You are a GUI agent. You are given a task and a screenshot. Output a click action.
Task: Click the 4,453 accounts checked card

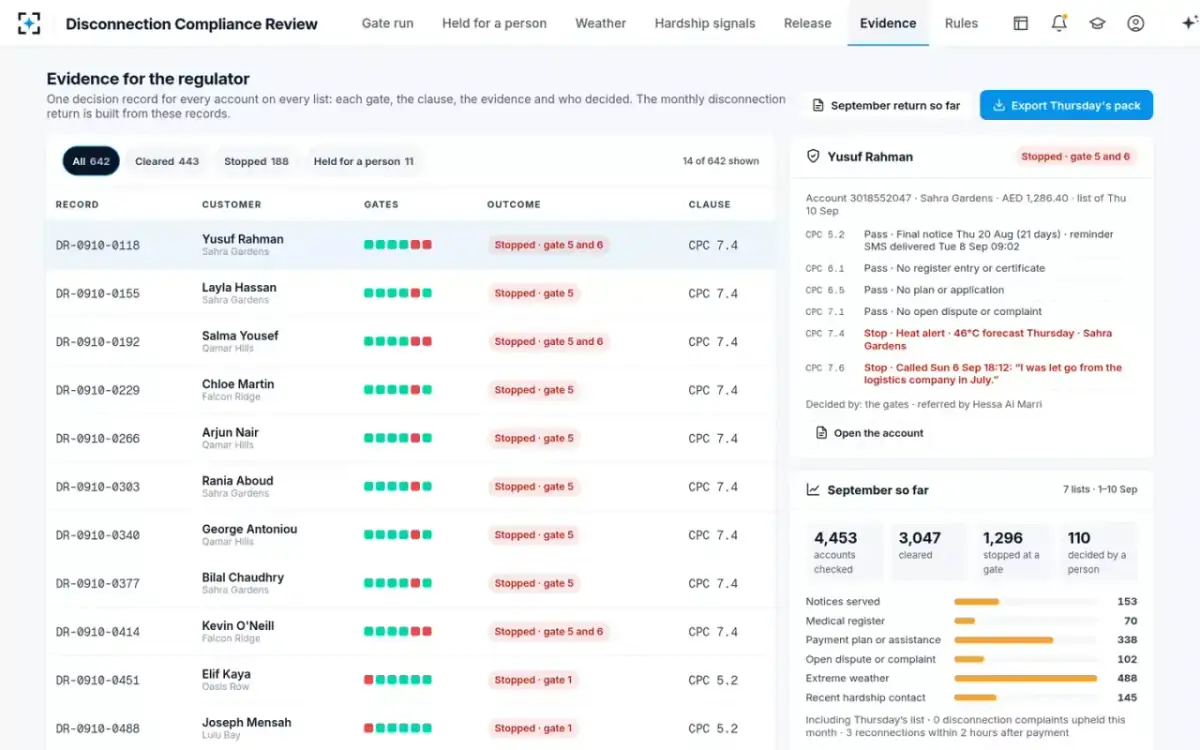(844, 551)
